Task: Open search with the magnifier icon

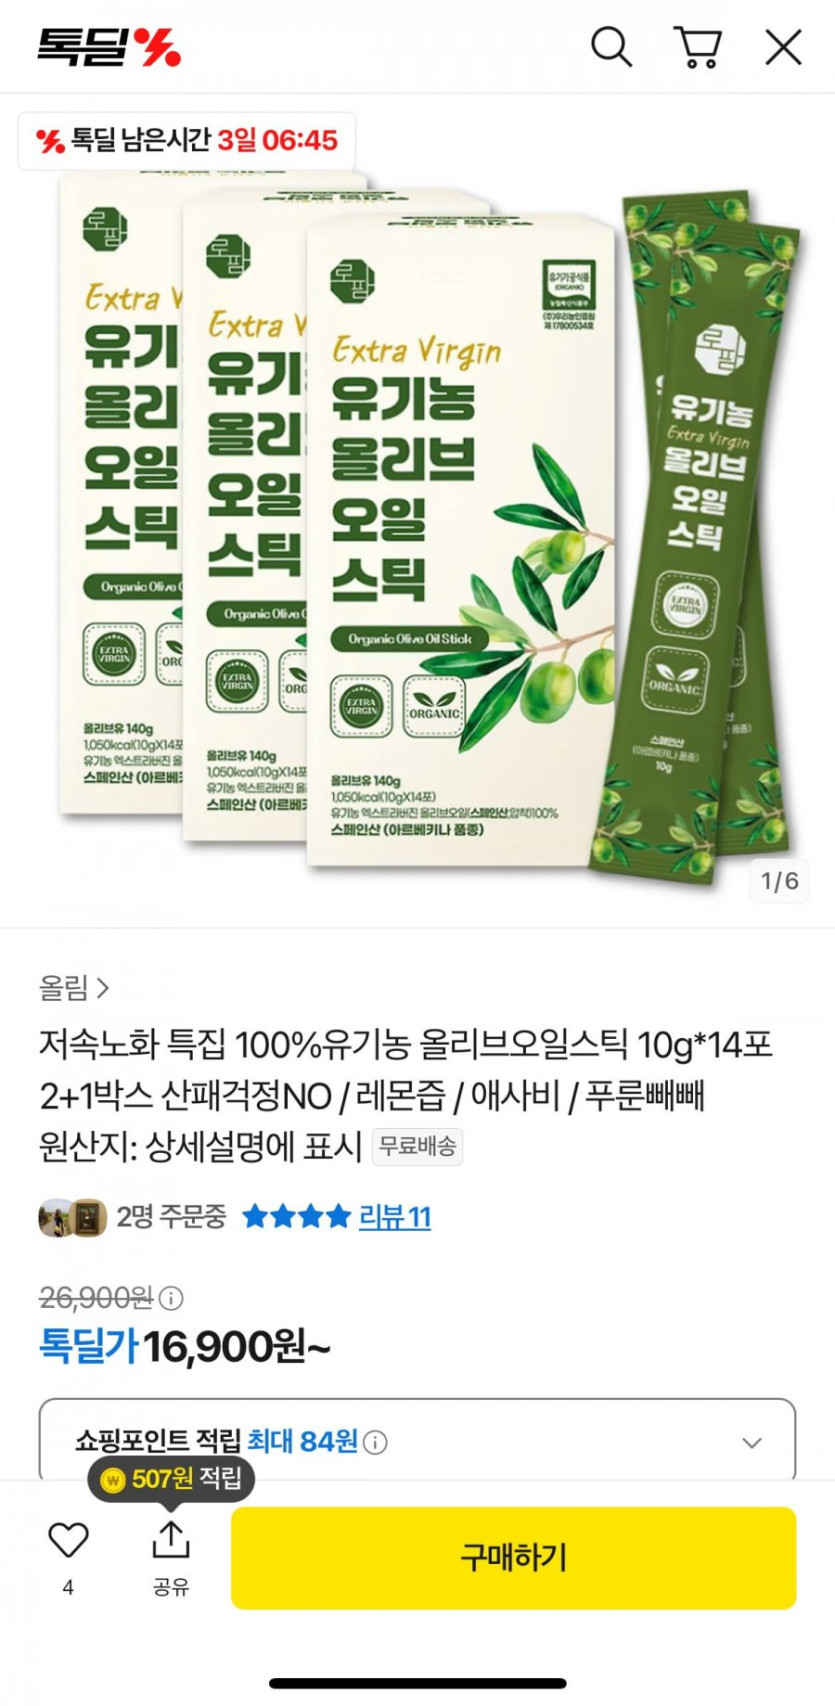Action: tap(611, 46)
